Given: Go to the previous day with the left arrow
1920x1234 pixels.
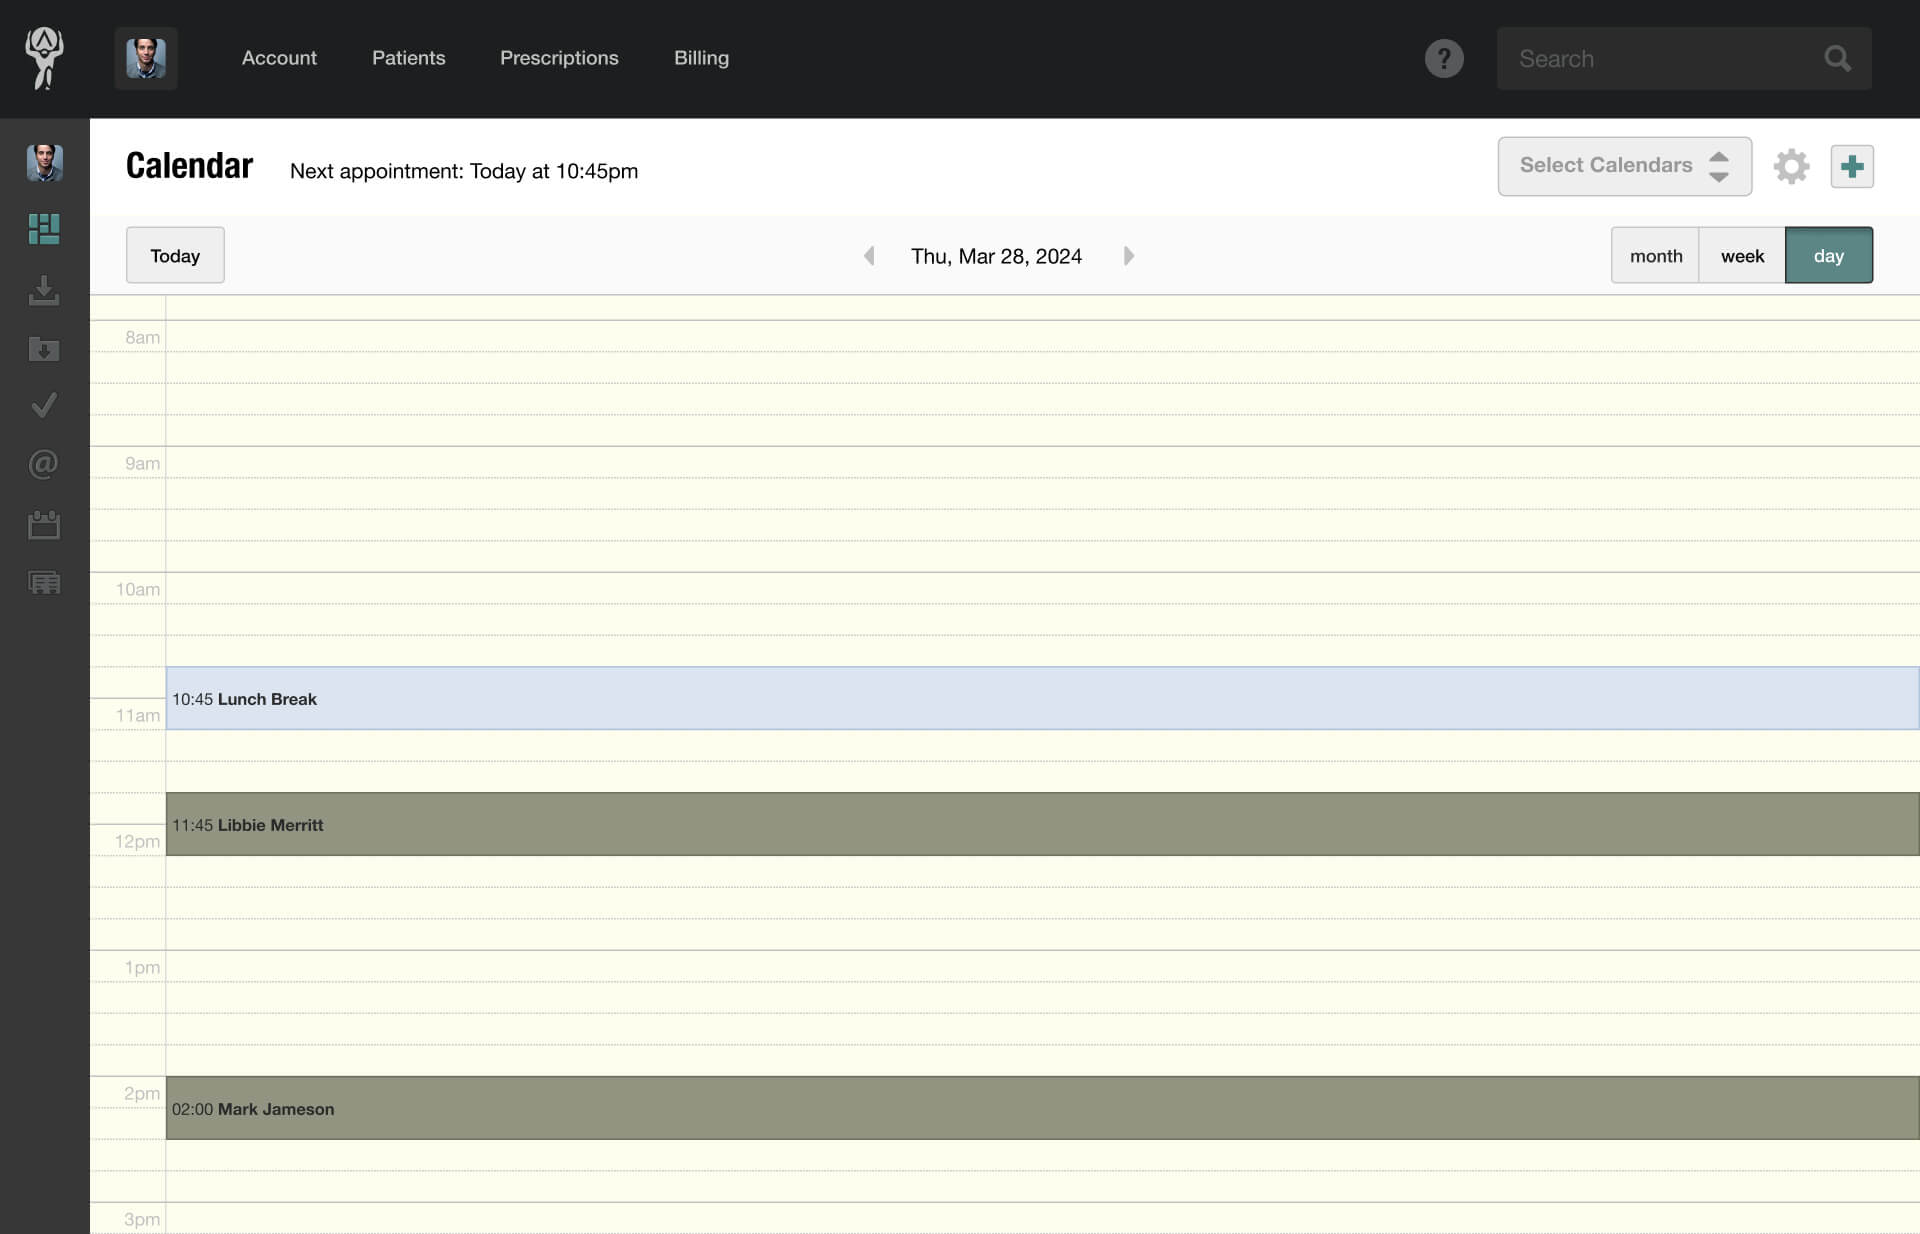Looking at the screenshot, I should (869, 255).
